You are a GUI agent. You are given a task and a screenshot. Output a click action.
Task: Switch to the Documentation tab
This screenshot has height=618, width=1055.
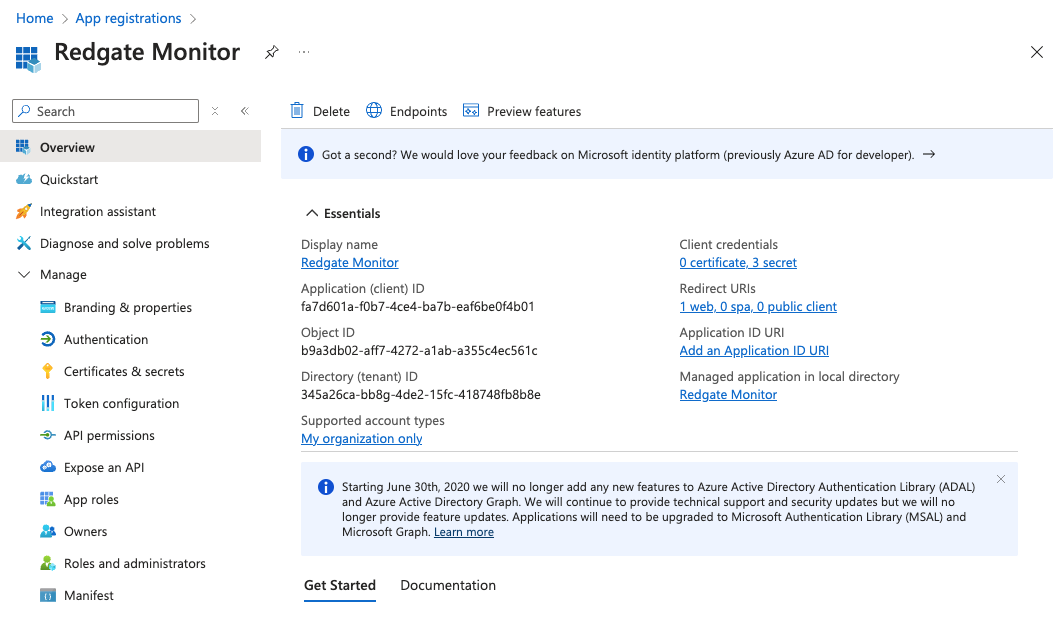pyautogui.click(x=448, y=585)
